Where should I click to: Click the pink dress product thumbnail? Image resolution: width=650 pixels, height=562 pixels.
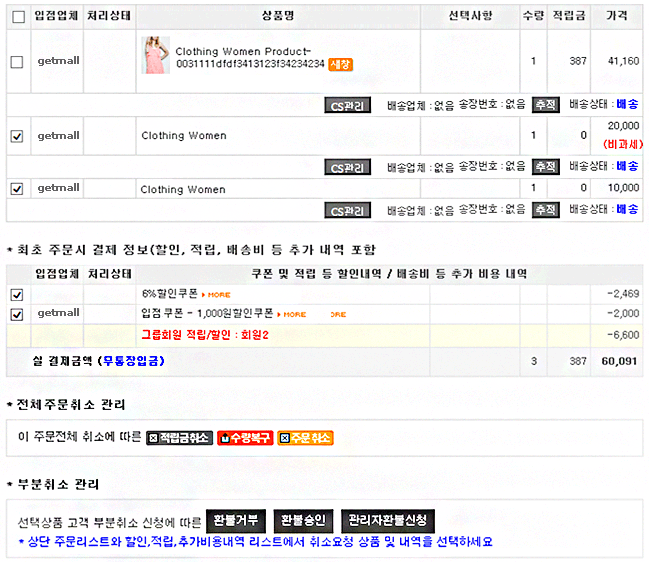[x=155, y=56]
